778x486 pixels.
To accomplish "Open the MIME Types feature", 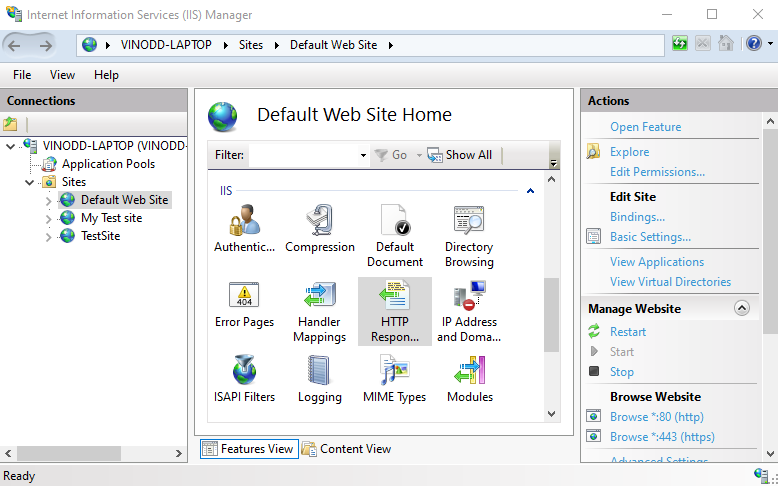I will (394, 370).
